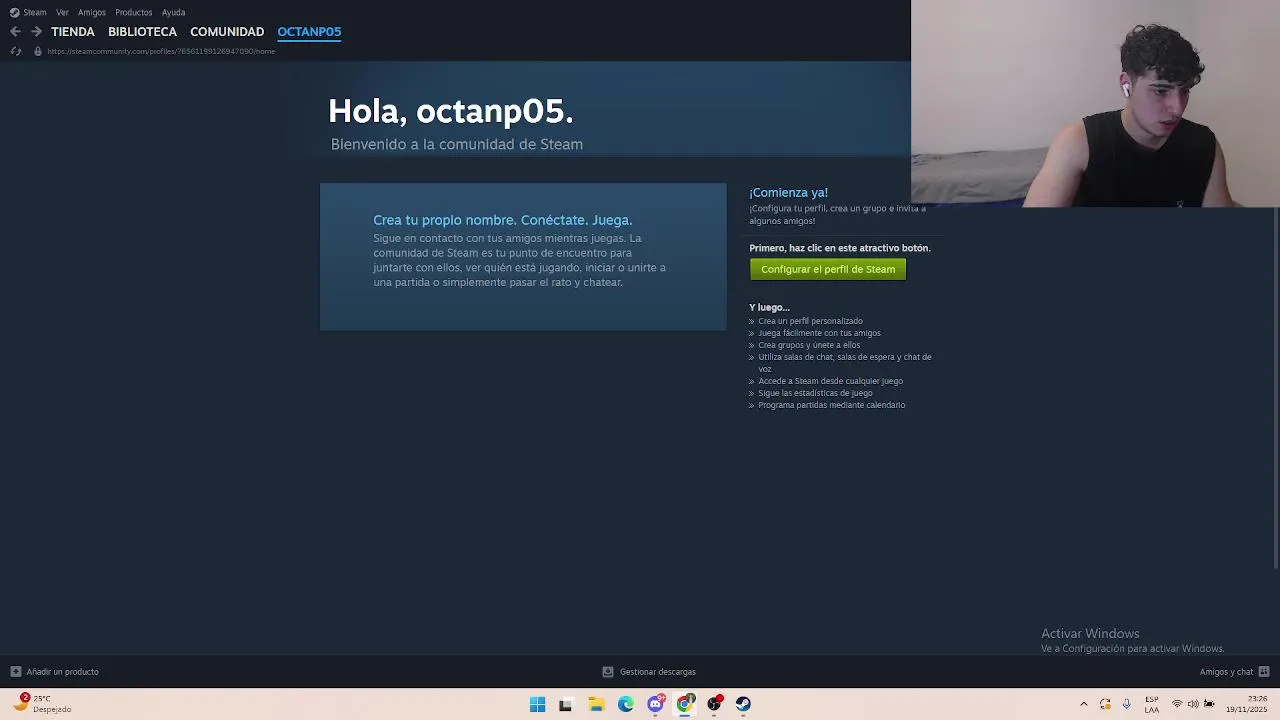Click the plus icon beside Añadir un producto

click(x=15, y=672)
